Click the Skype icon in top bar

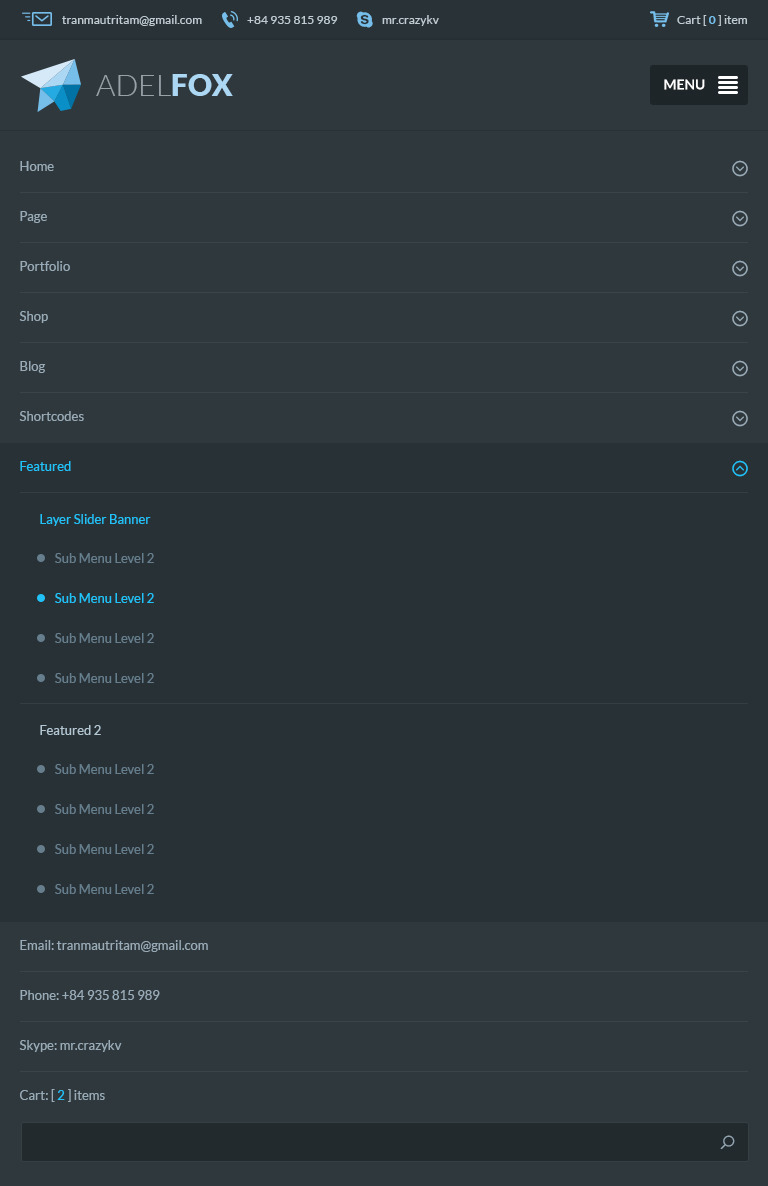pos(365,19)
